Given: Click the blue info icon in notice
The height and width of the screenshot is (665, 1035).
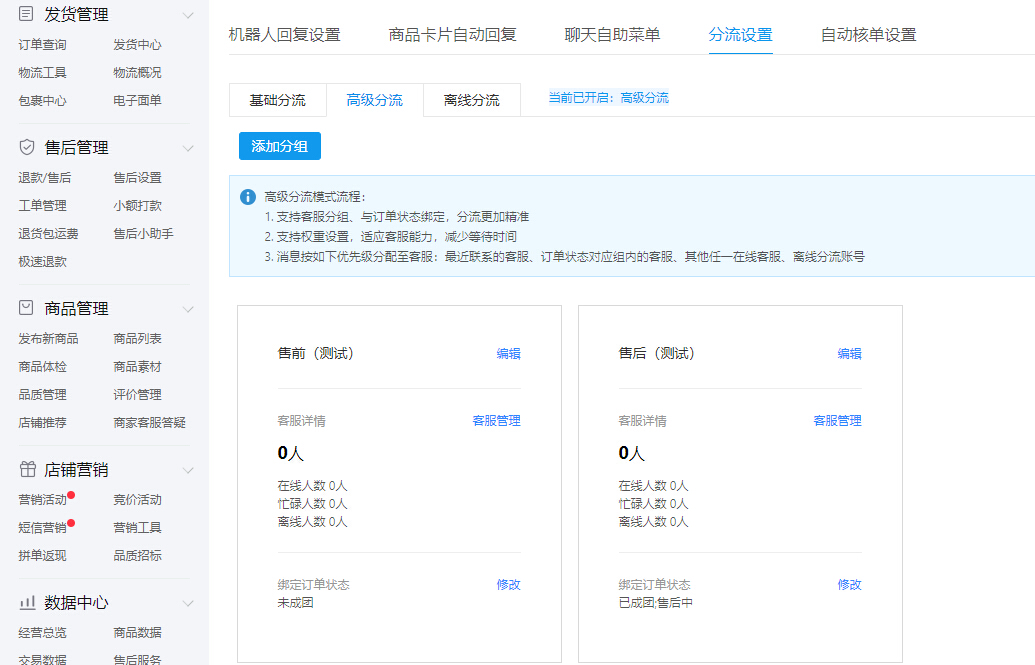Looking at the screenshot, I should click(x=248, y=197).
